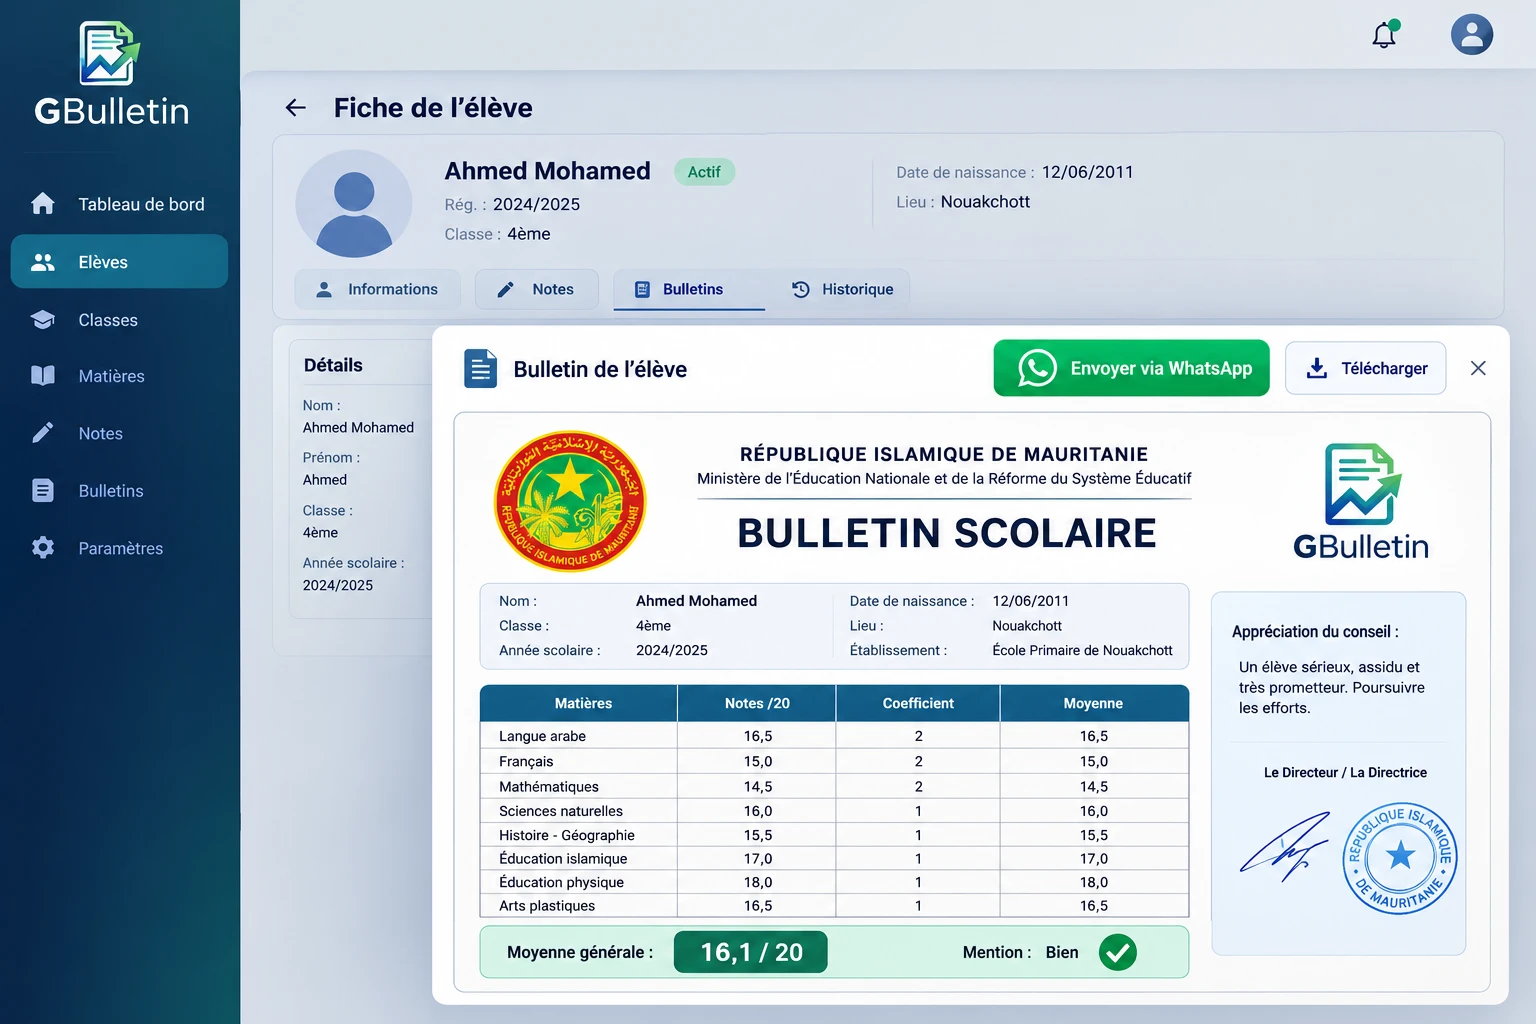This screenshot has width=1536, height=1024.
Task: Select the Éducation physique row
Action: [x=834, y=882]
